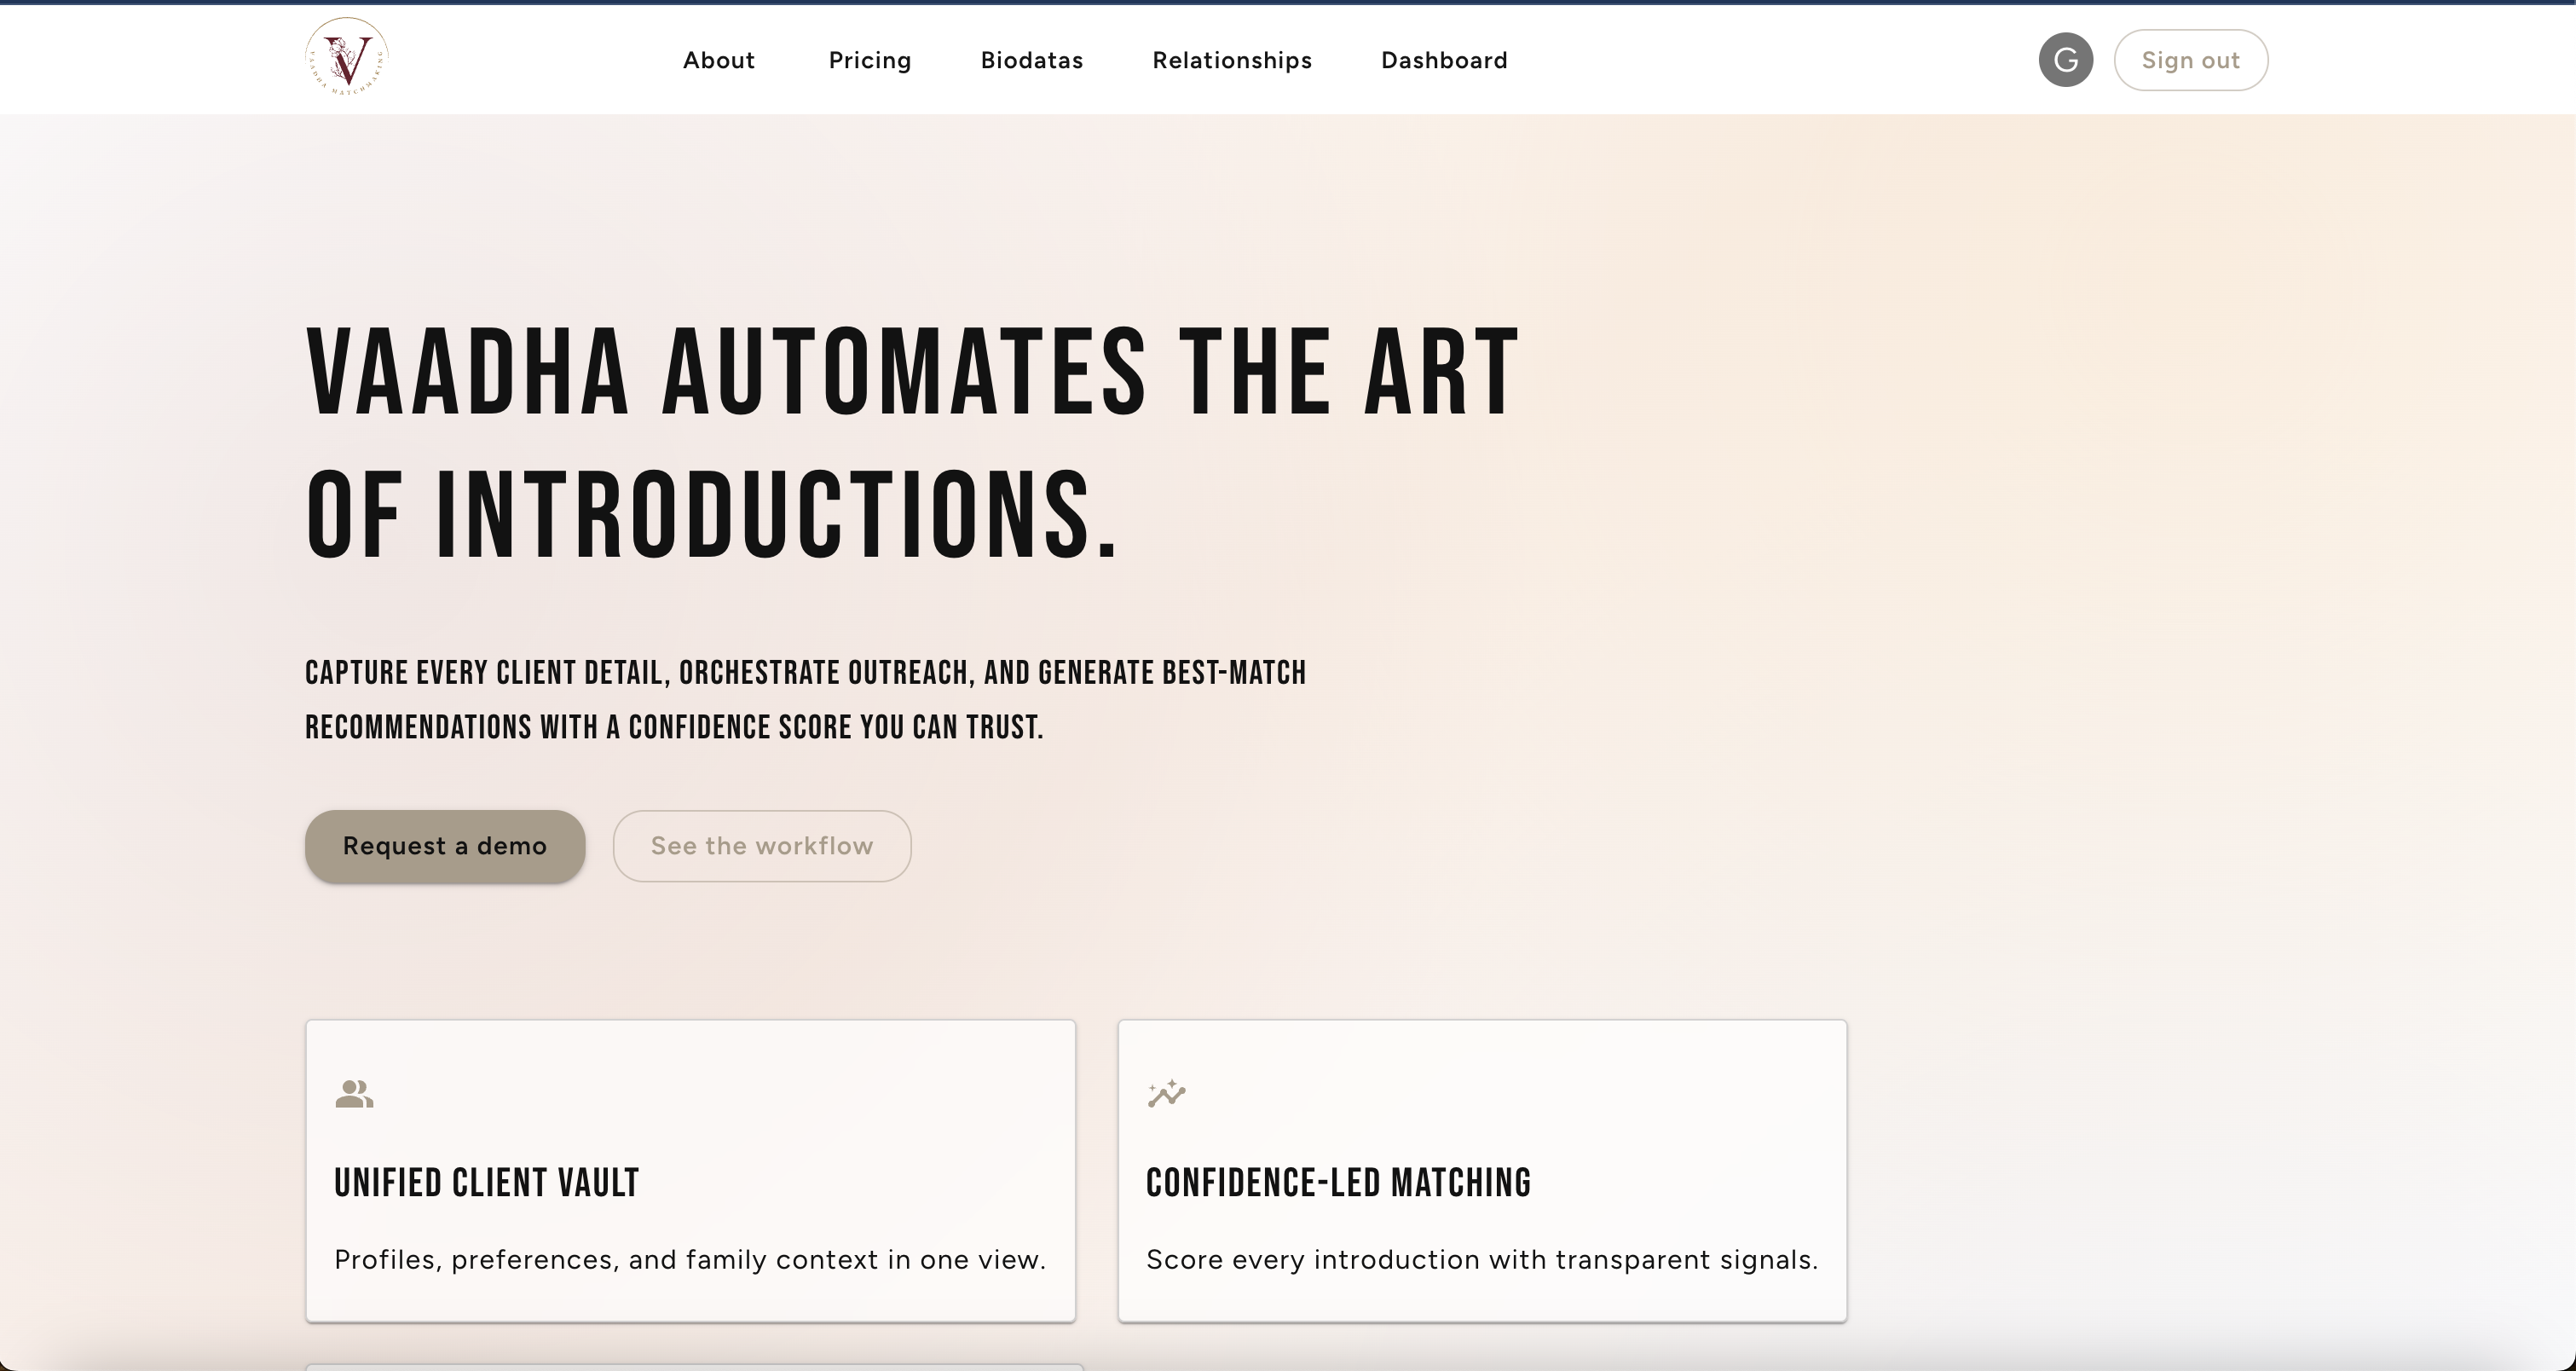Click See the workflow button

click(x=761, y=846)
